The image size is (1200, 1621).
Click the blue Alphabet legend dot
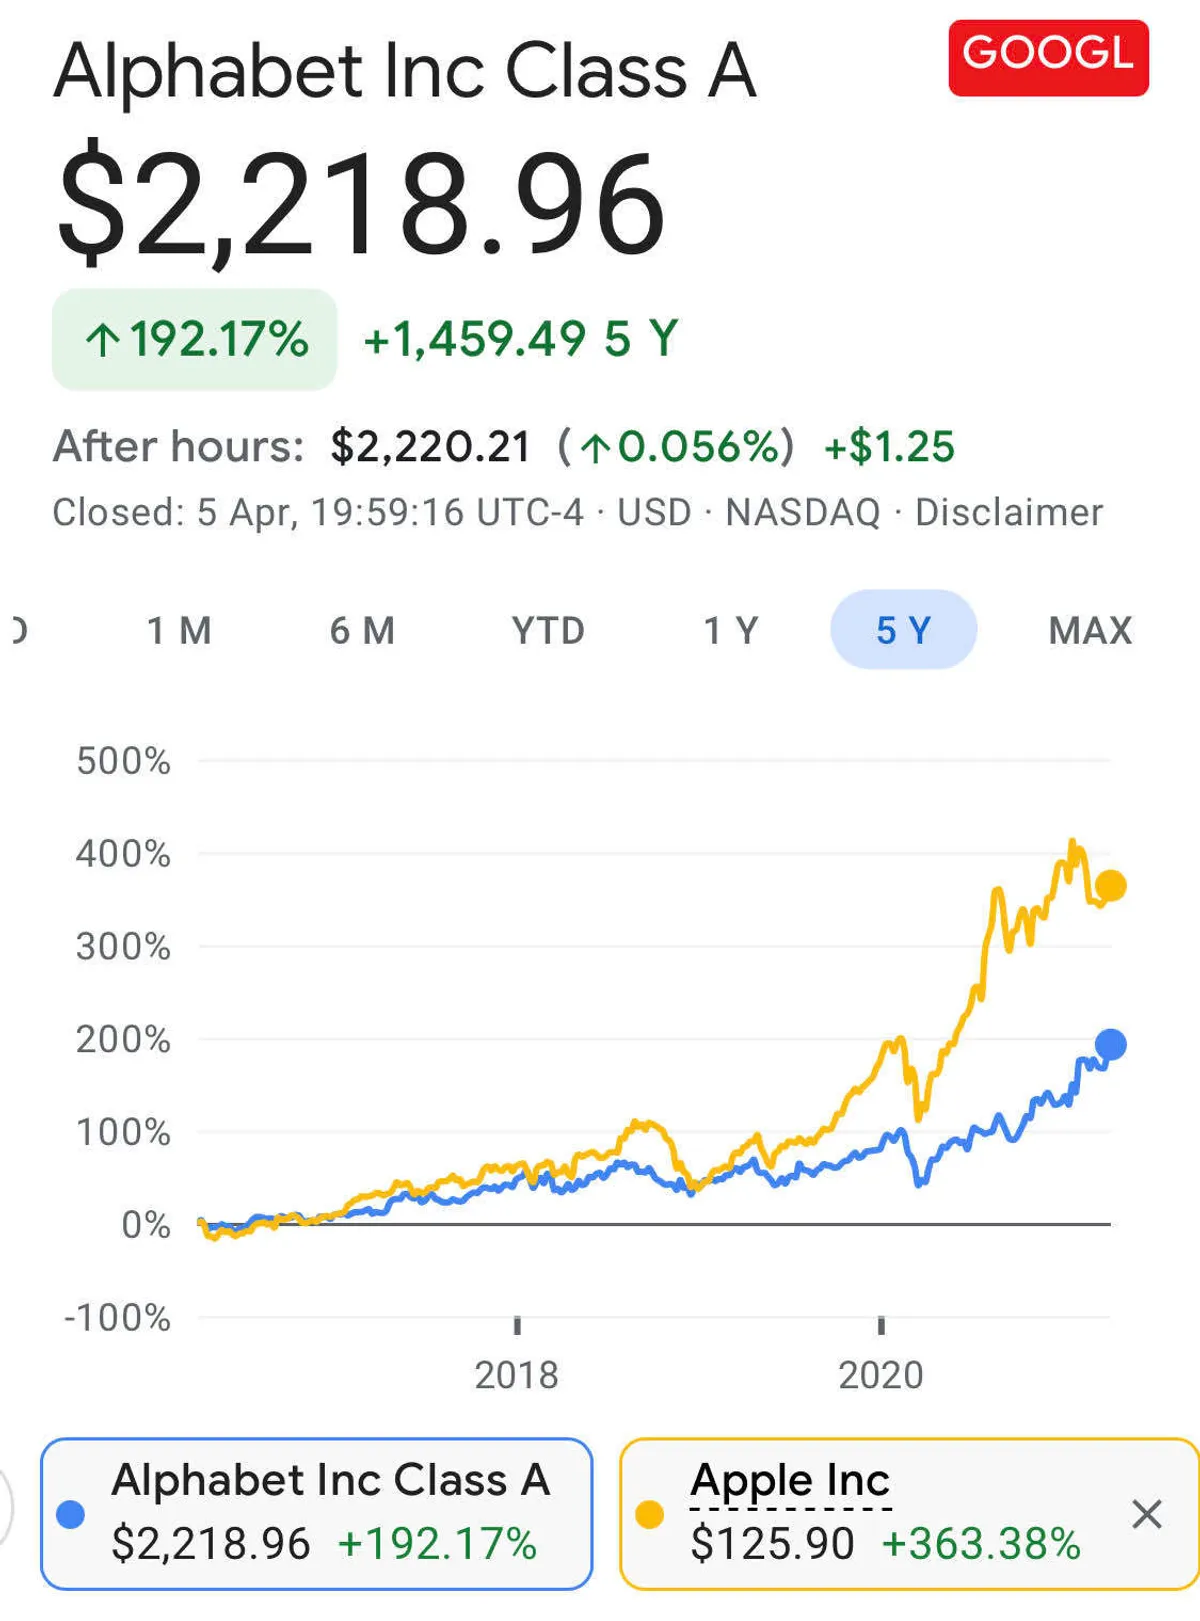(71, 1515)
